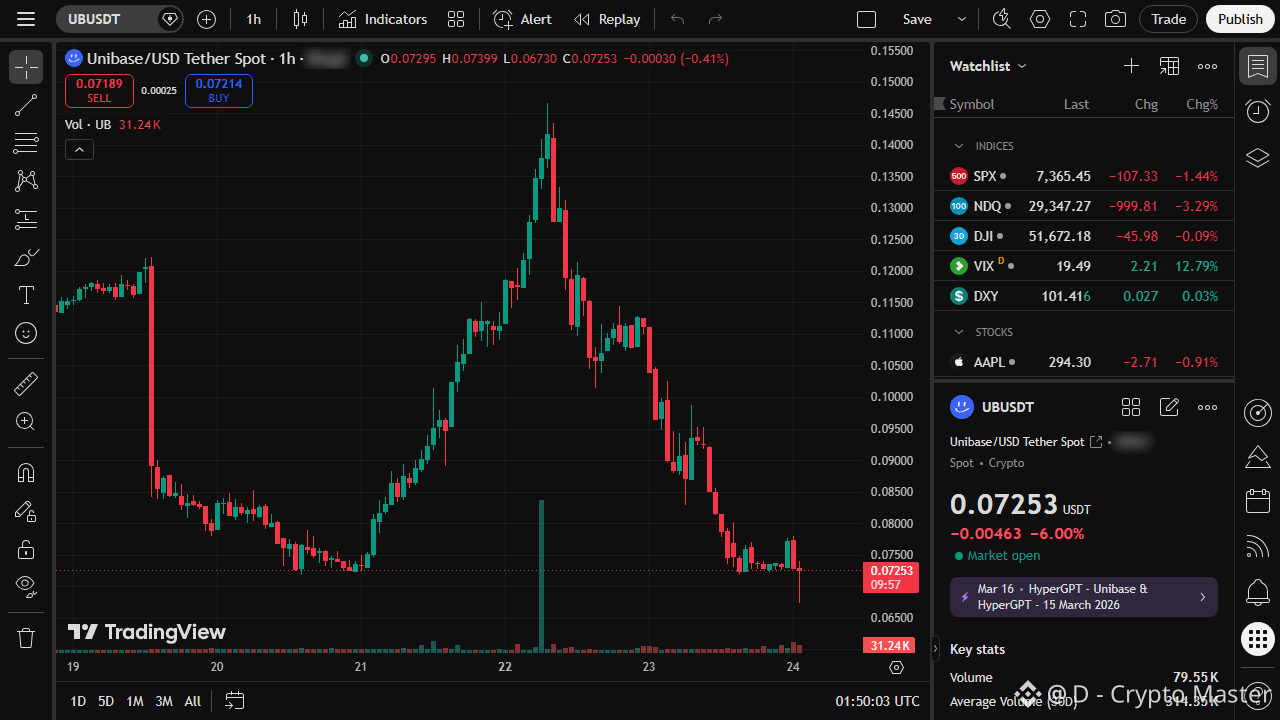Image resolution: width=1280 pixels, height=720 pixels.
Task: Add symbol to watchlist with plus
Action: 1131,66
